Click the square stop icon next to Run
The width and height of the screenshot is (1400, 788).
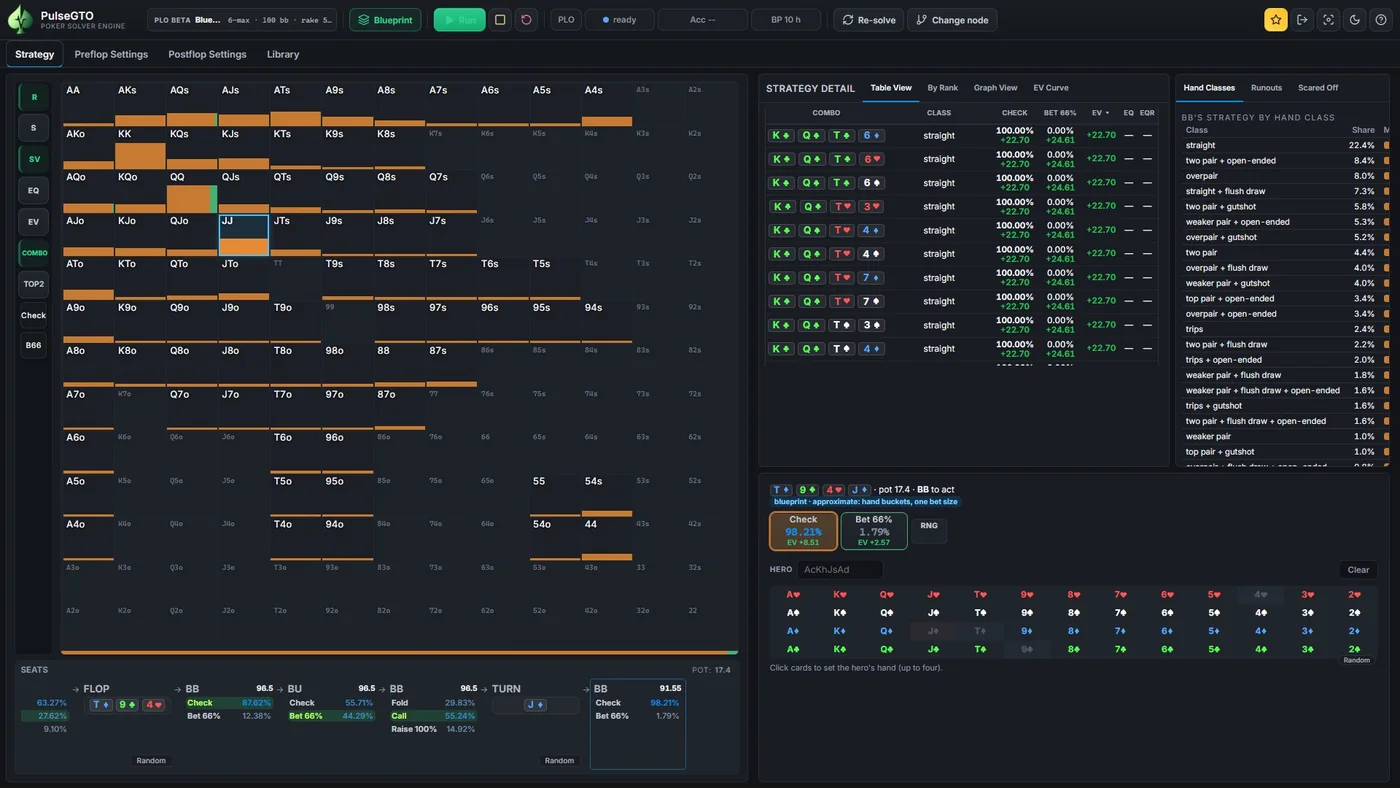500,20
